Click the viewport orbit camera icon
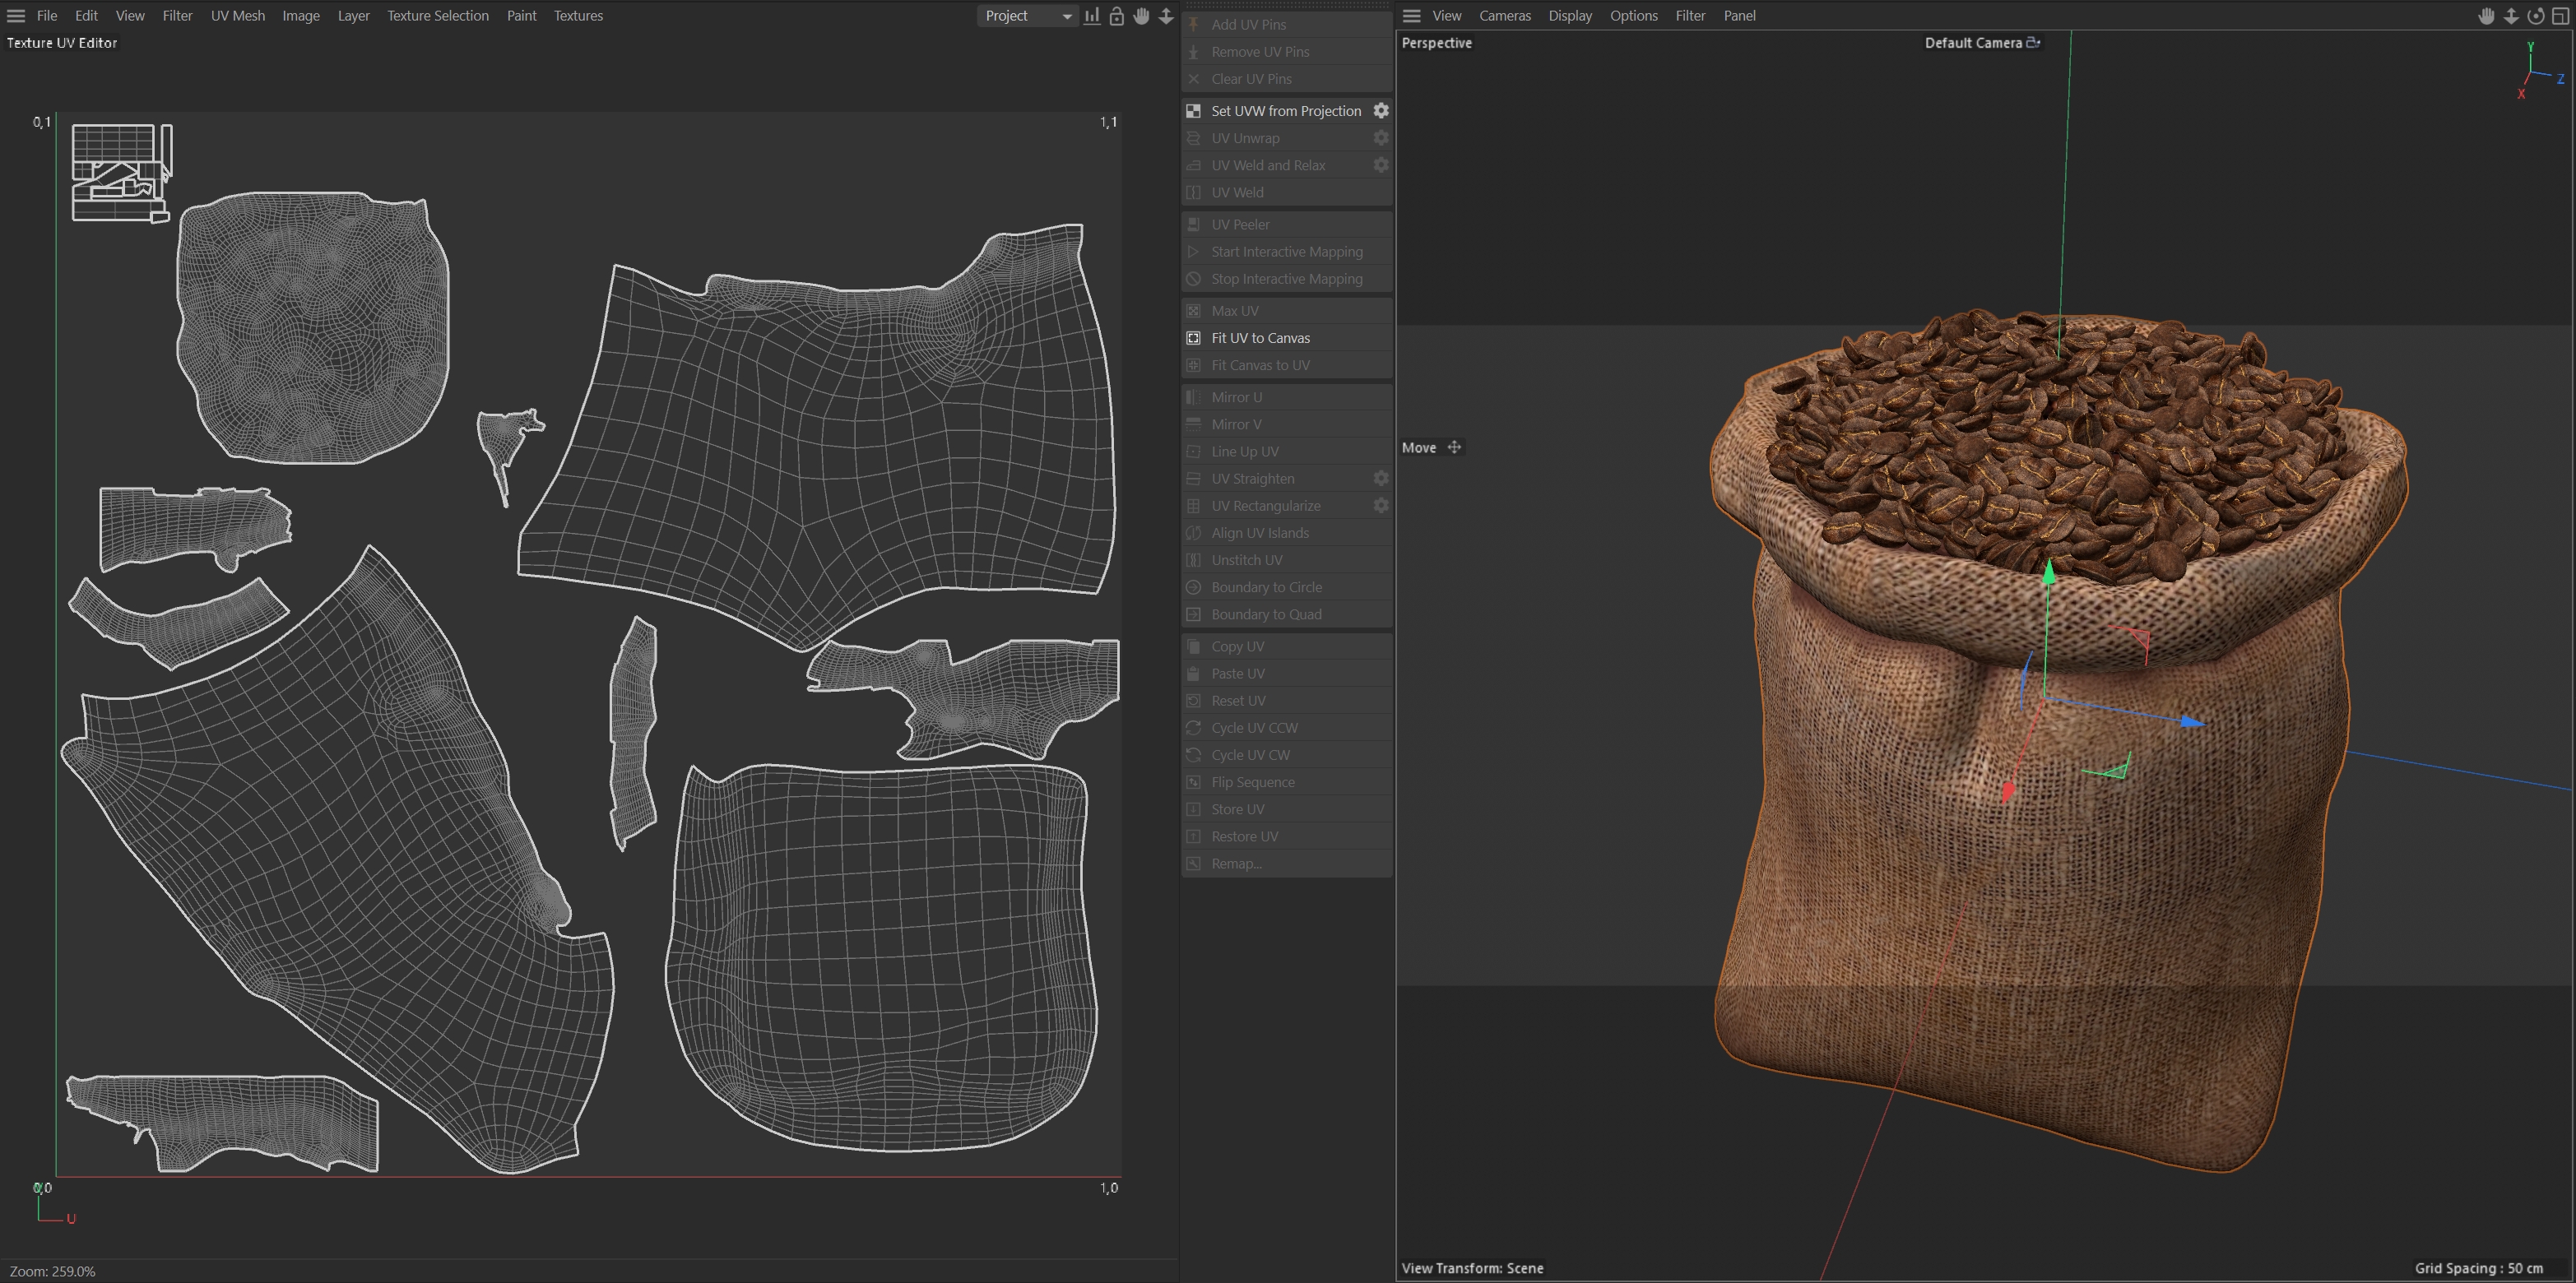Screen dimensions: 2576x1283 point(2535,16)
